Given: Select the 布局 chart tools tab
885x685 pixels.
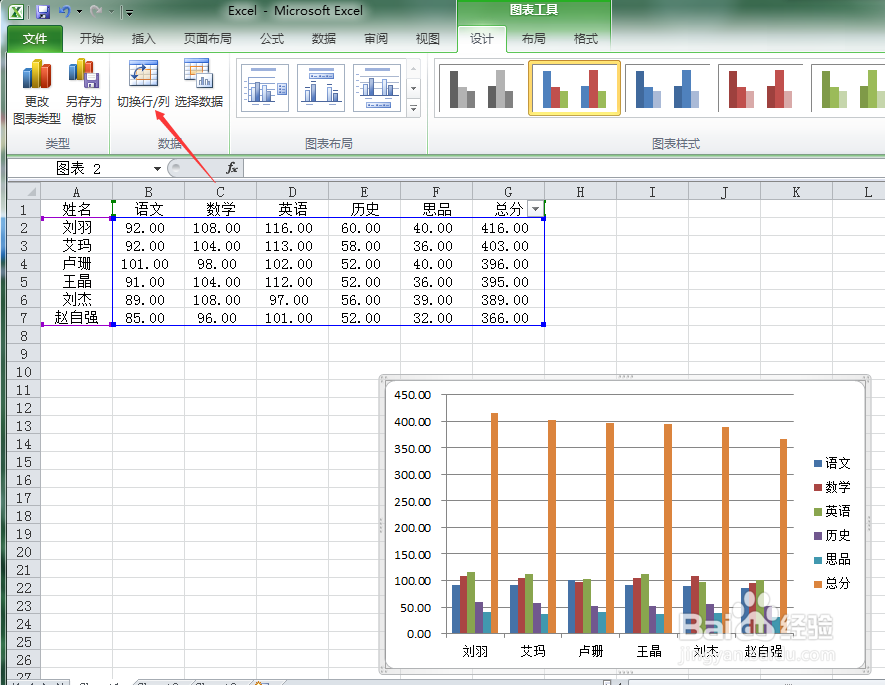Looking at the screenshot, I should pos(533,38).
